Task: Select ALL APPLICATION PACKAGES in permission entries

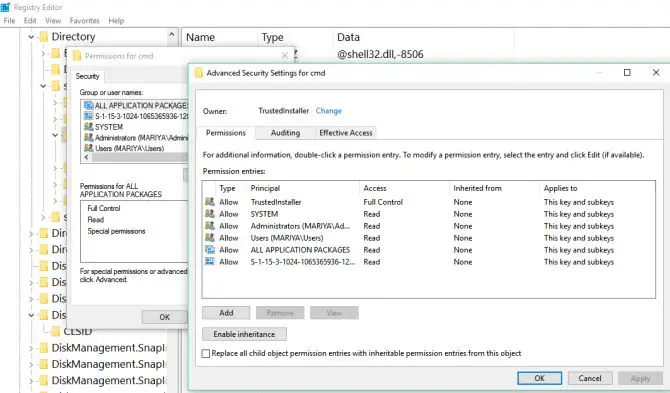Action: point(428,249)
